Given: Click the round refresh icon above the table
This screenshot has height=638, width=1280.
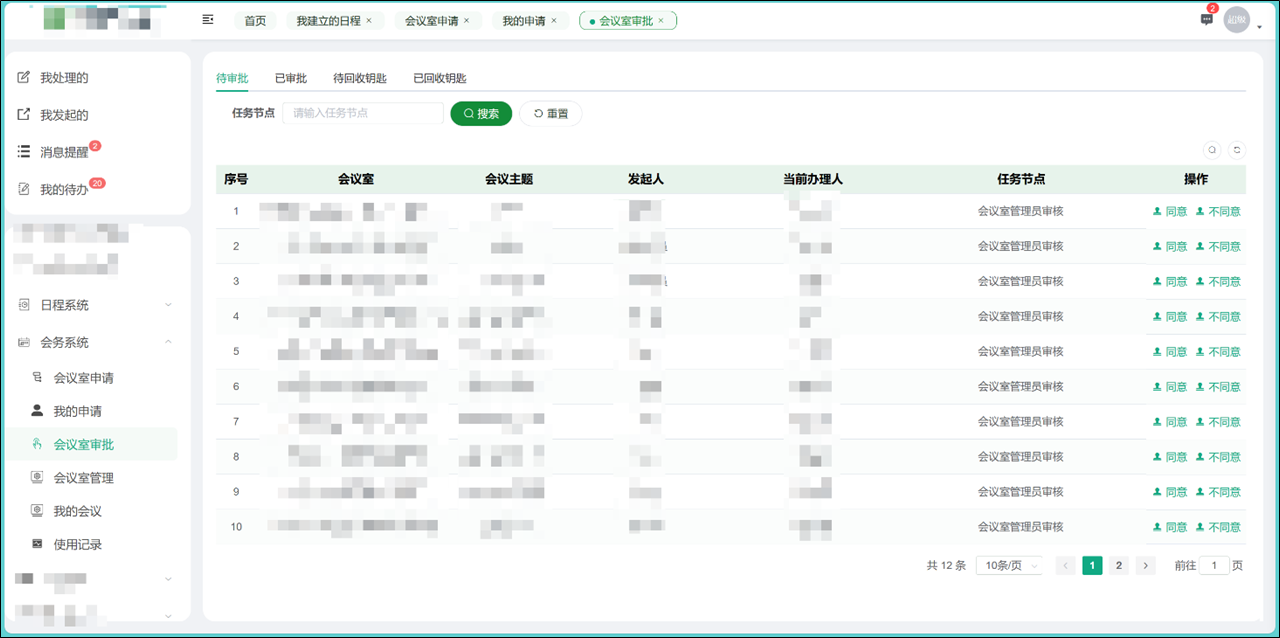Looking at the screenshot, I should [1237, 150].
